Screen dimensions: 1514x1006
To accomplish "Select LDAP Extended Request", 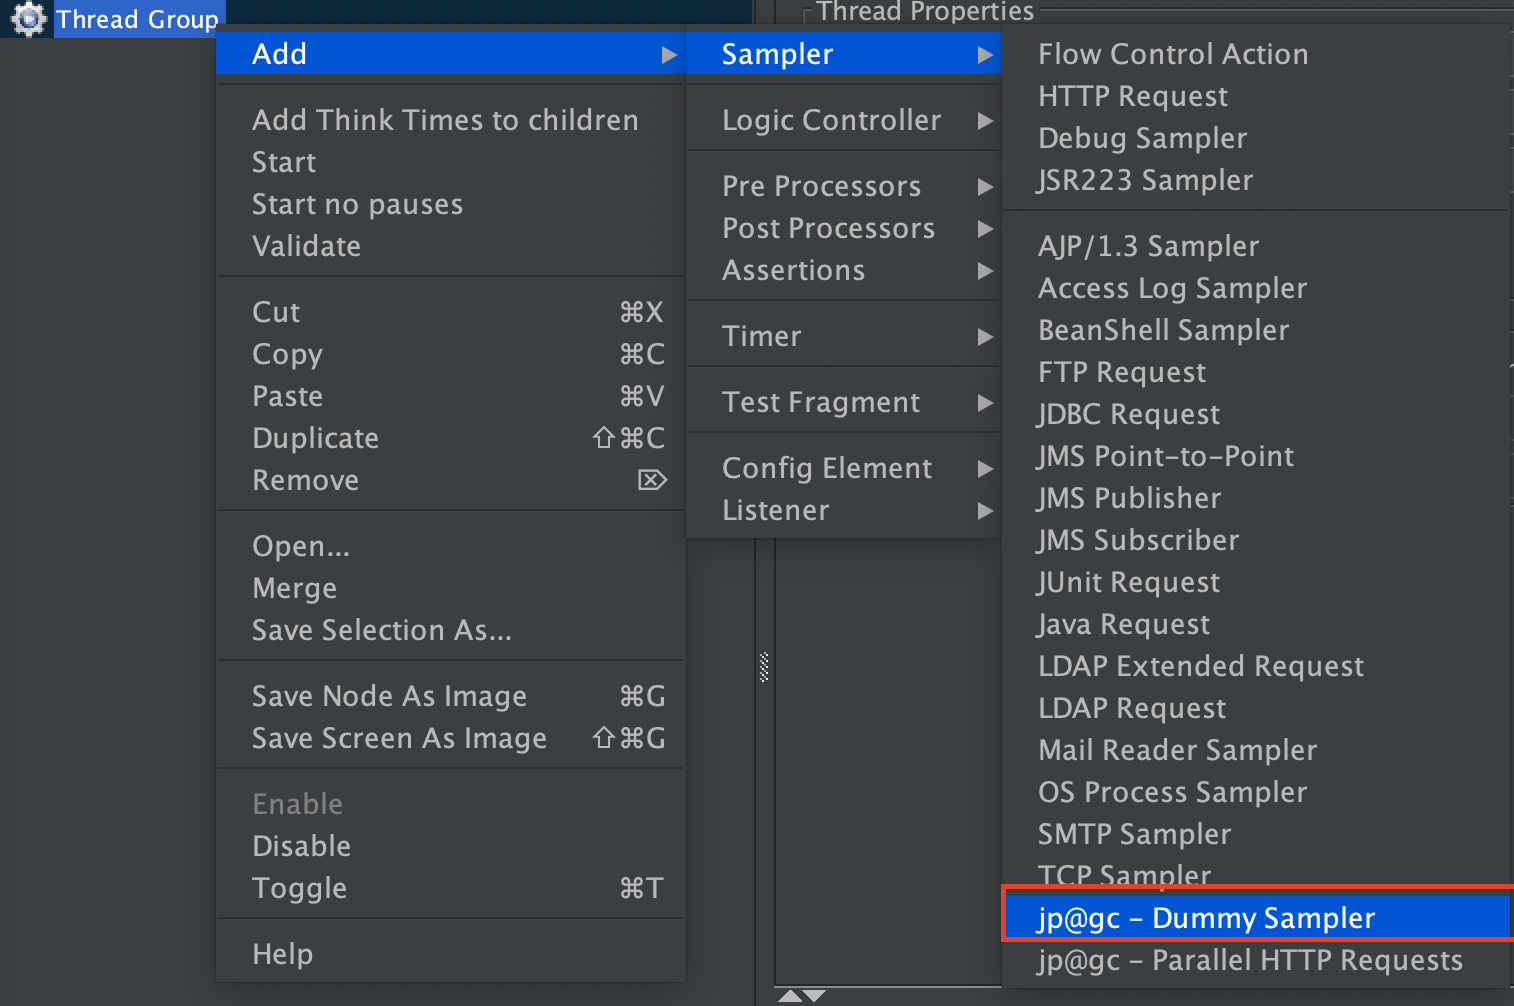I will click(x=1258, y=666).
